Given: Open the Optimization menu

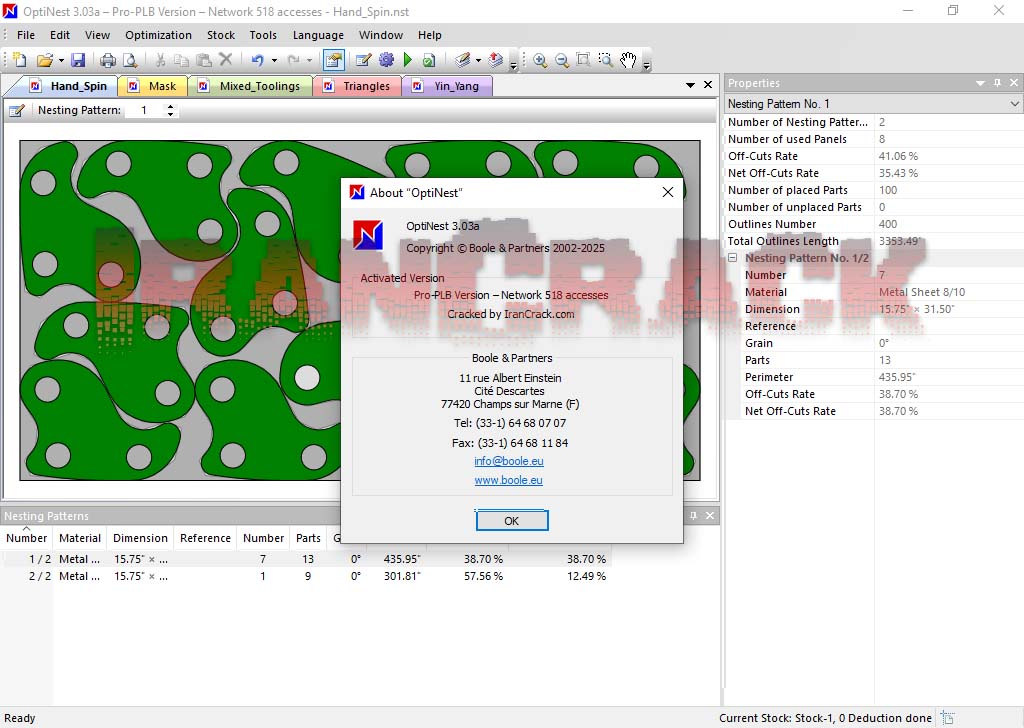Looking at the screenshot, I should (158, 35).
